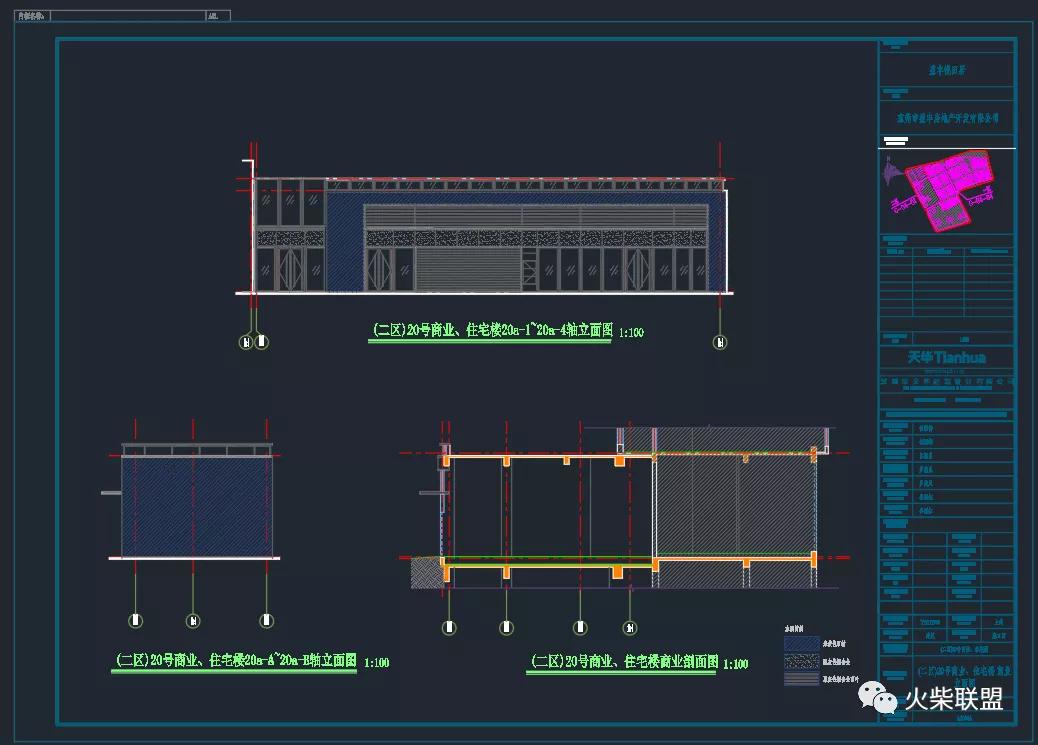1038x745 pixels.
Task: Select the magenta key plan thumbnail
Action: click(950, 186)
